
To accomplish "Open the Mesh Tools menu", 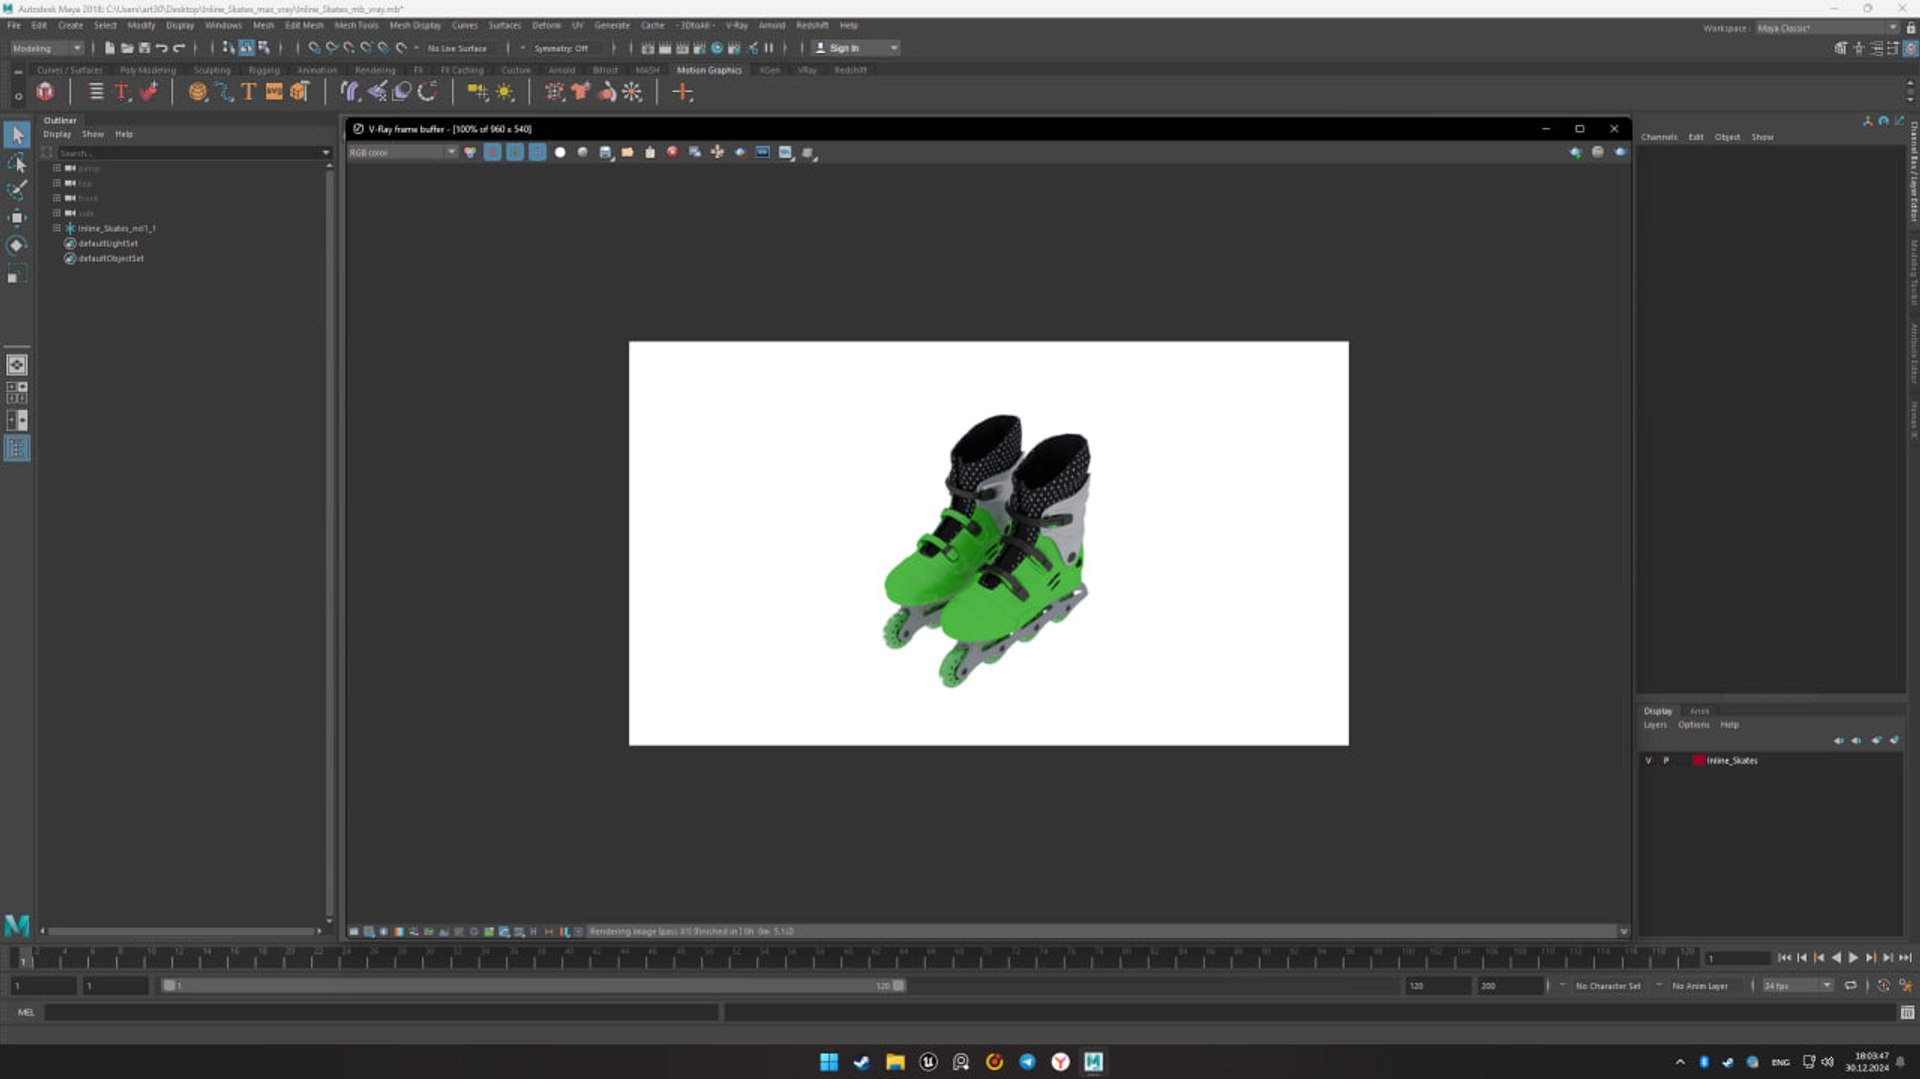I will click(x=356, y=26).
